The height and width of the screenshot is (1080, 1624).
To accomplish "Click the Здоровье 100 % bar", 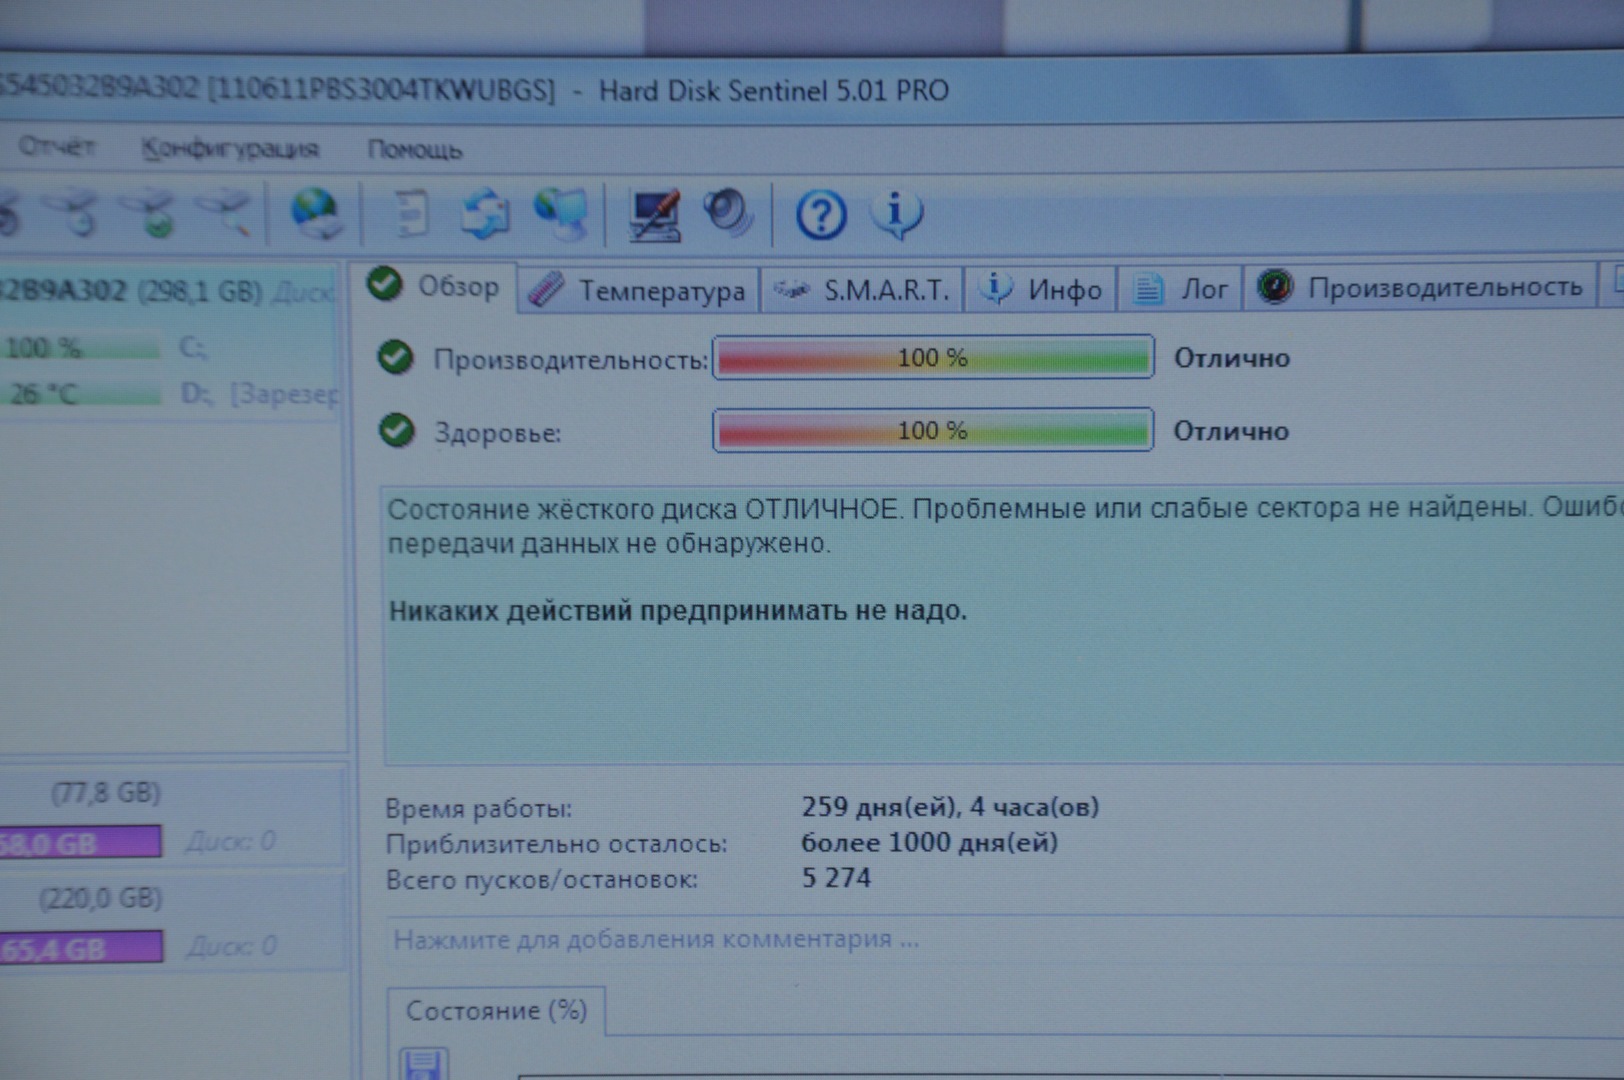I will (933, 431).
